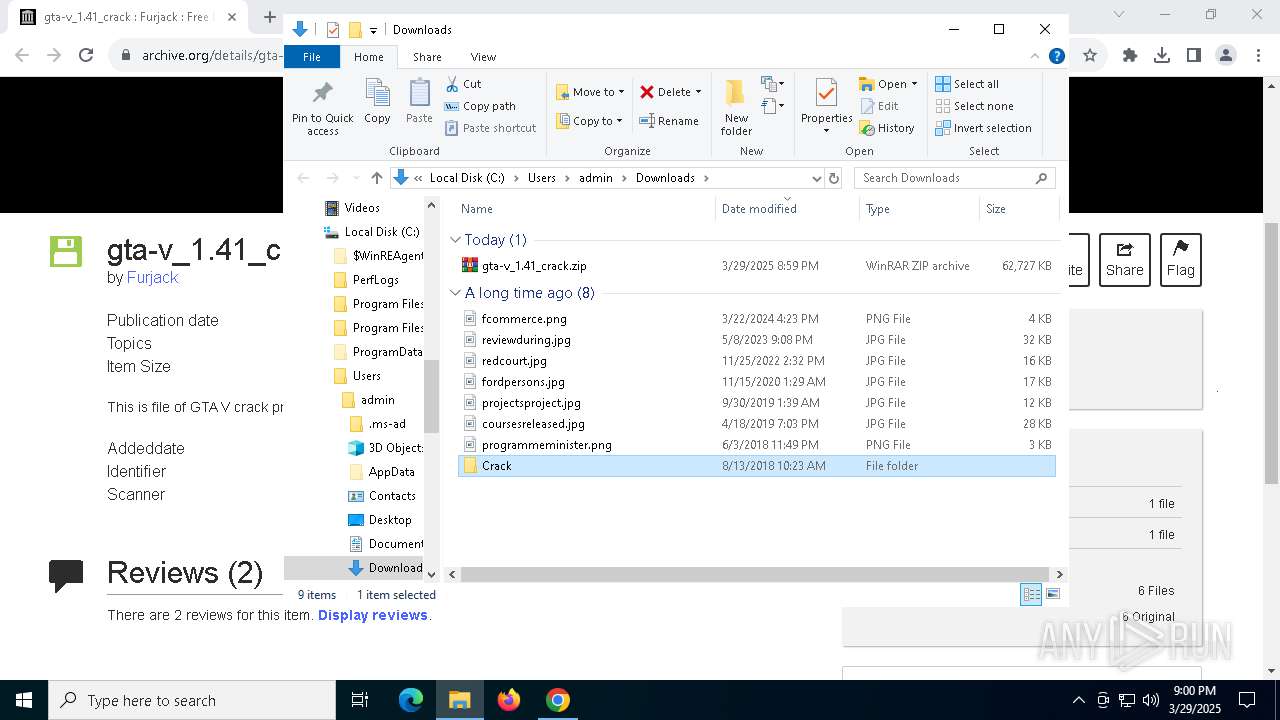Create a New folder
Viewport: 1280px width, 720px height.
736,108
